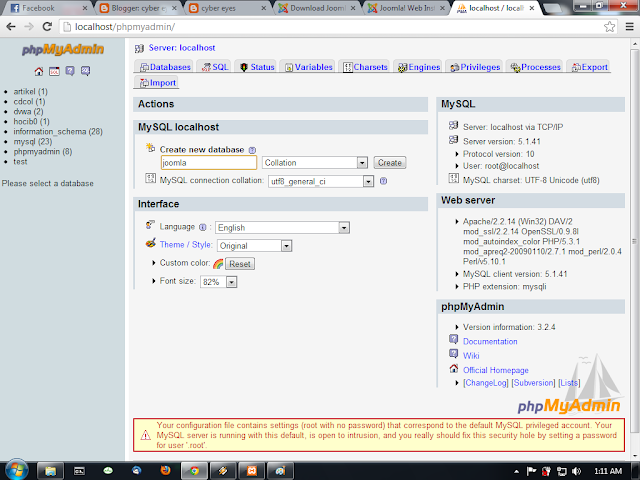Open Windows Explorer from taskbar
The height and width of the screenshot is (480, 640).
pos(50,471)
